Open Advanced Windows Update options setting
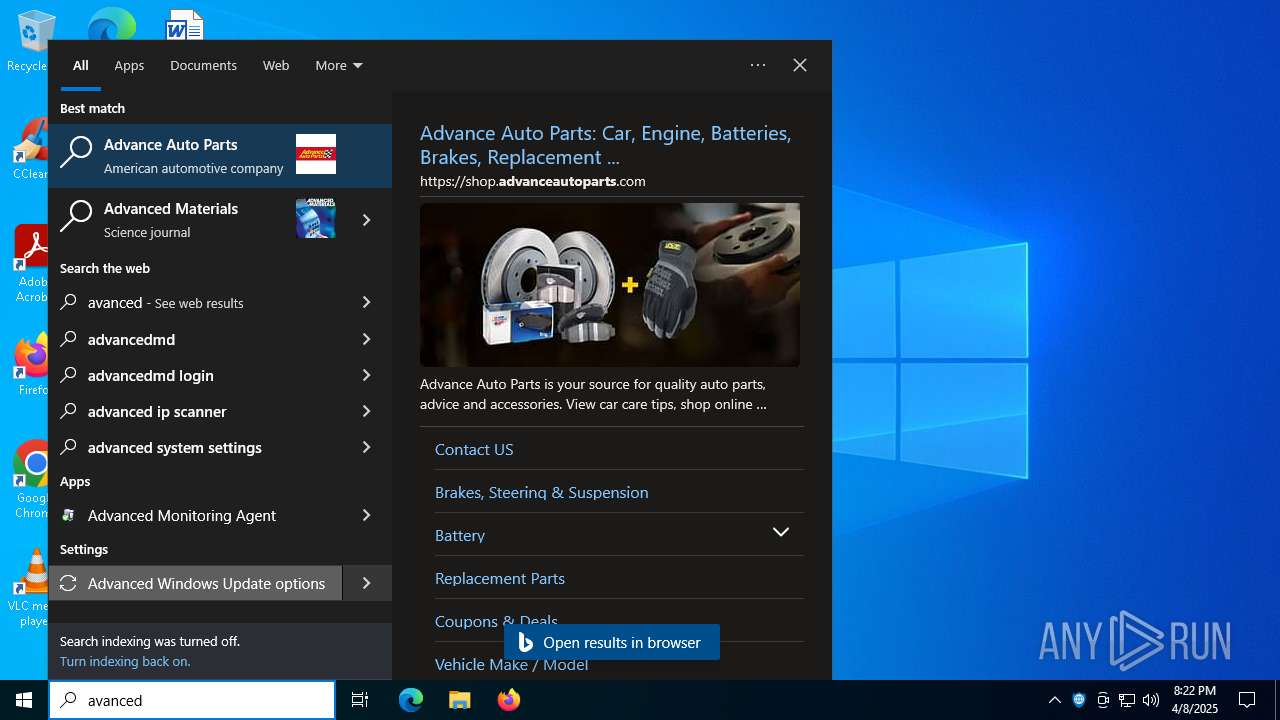Image resolution: width=1280 pixels, height=720 pixels. 195,583
